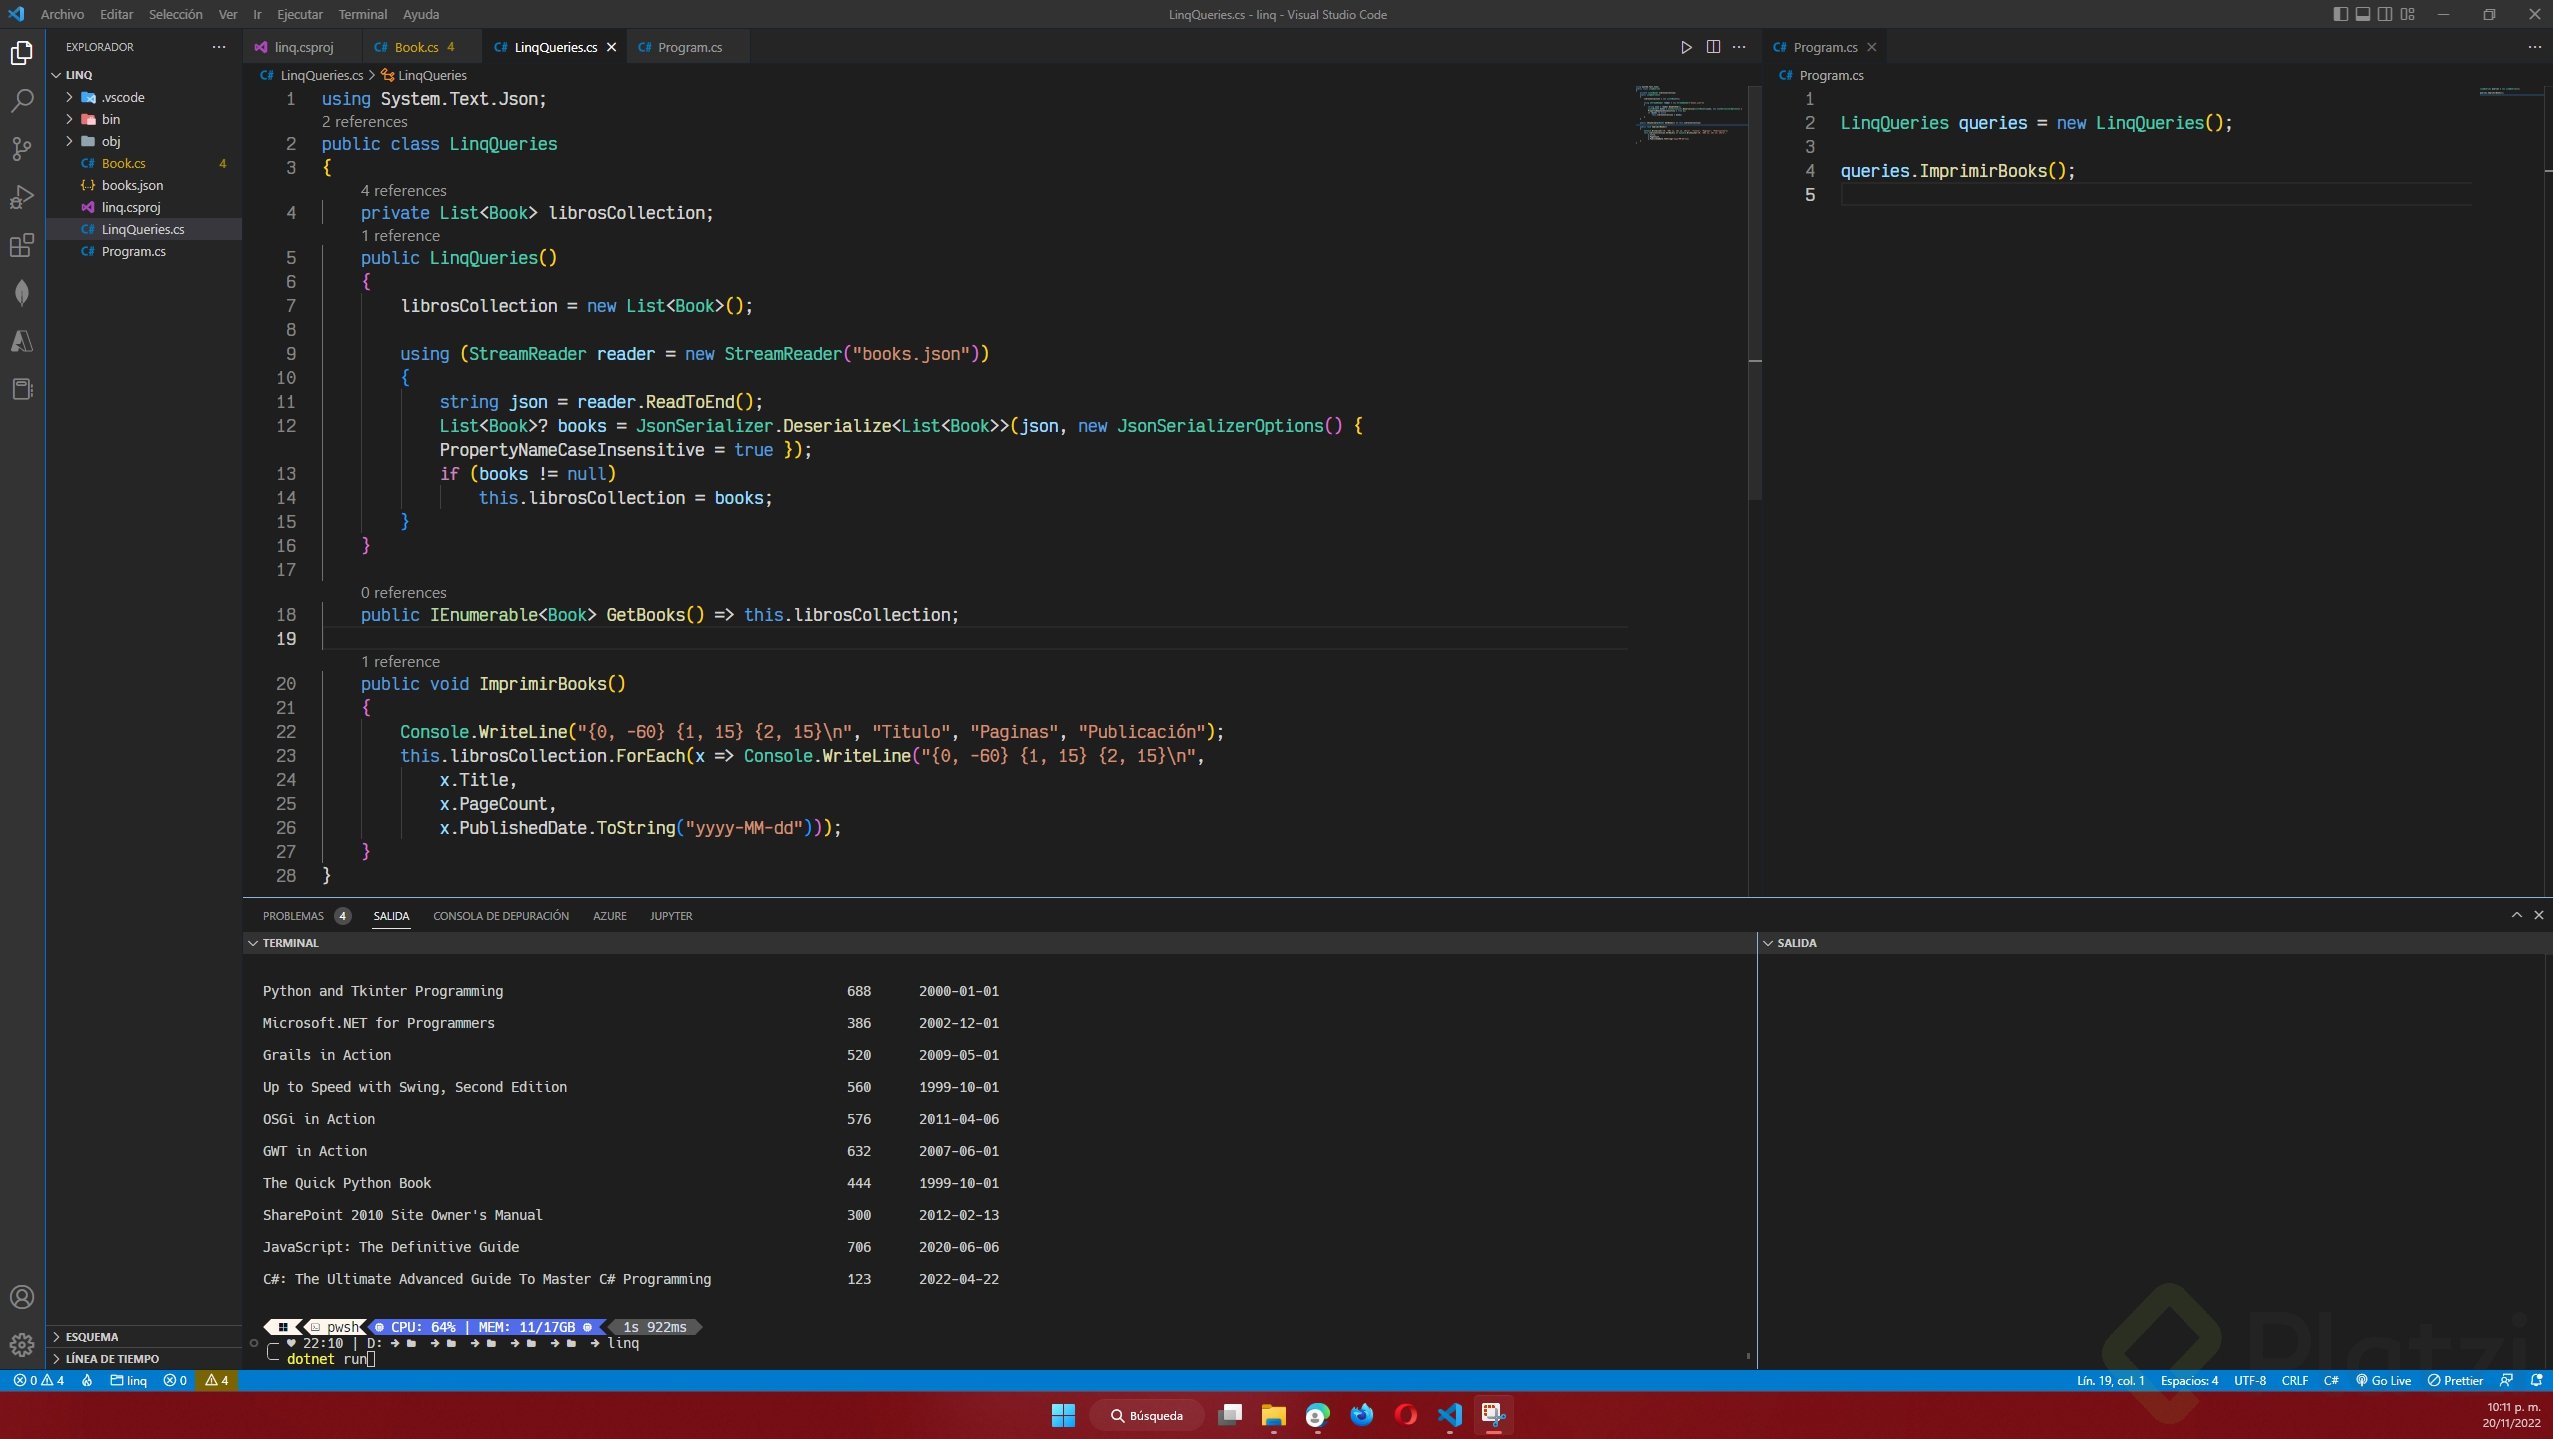Click Prettier in the status bar
The image size is (2553, 1439).
(2460, 1380)
